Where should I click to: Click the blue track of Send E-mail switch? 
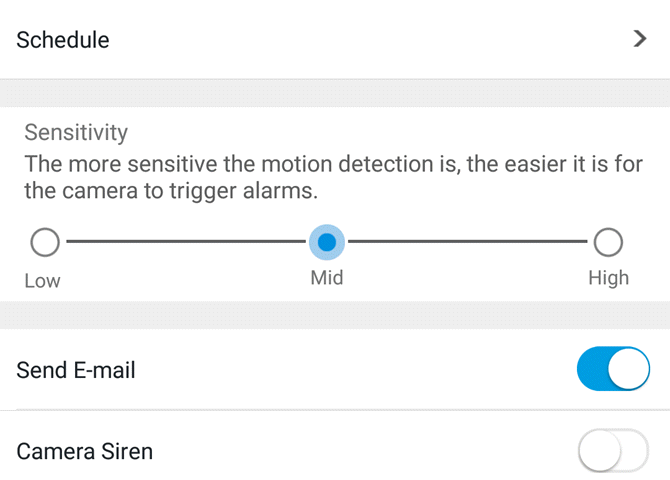592,370
